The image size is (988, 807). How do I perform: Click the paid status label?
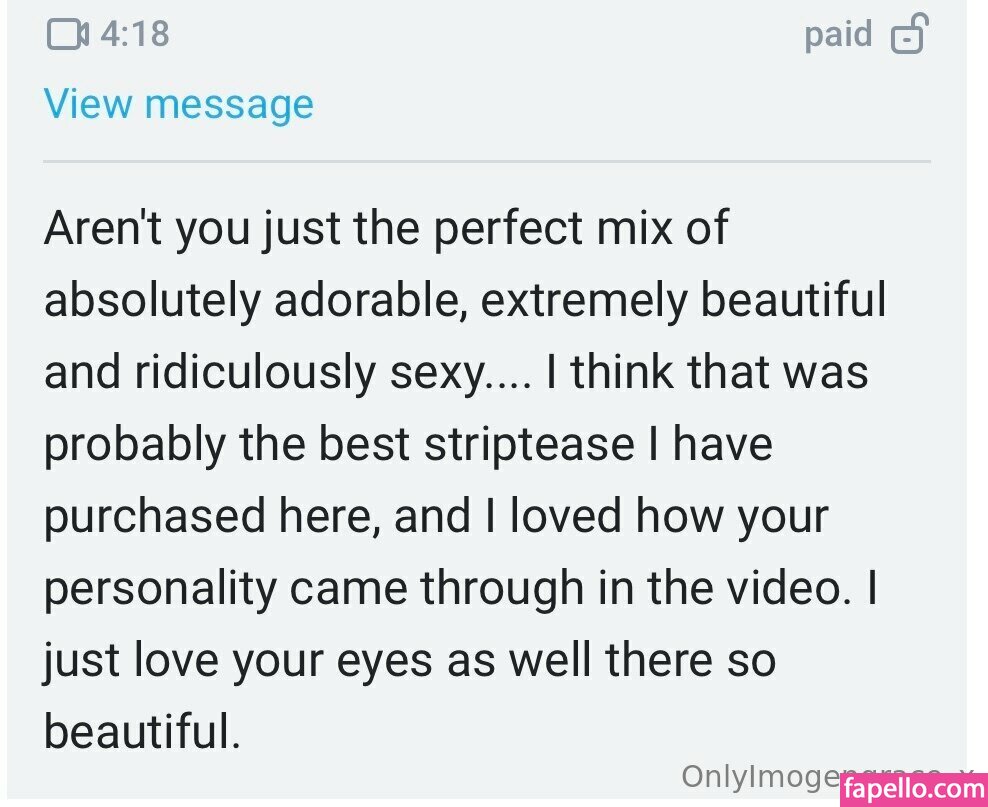coord(838,35)
